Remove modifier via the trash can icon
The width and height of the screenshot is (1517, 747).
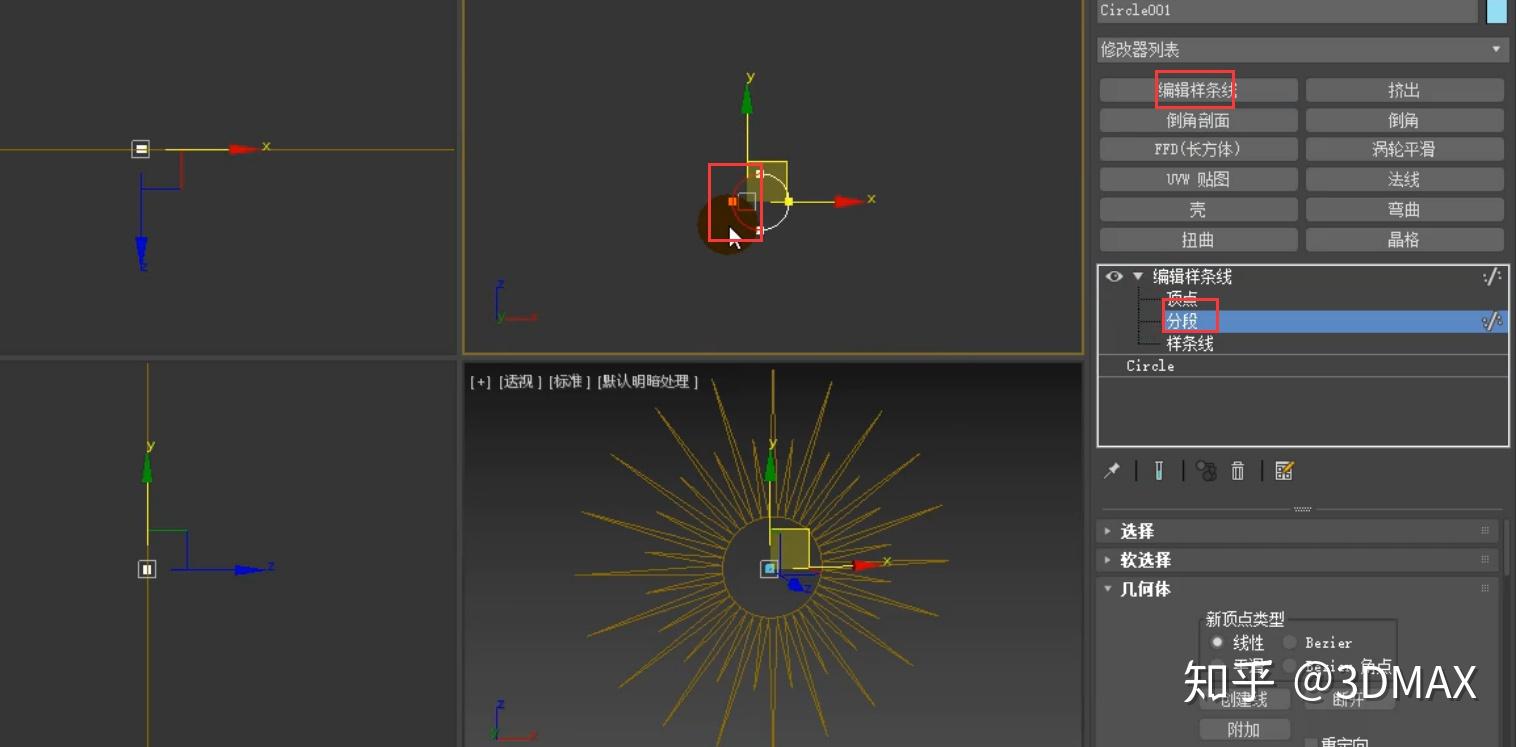tap(1237, 470)
